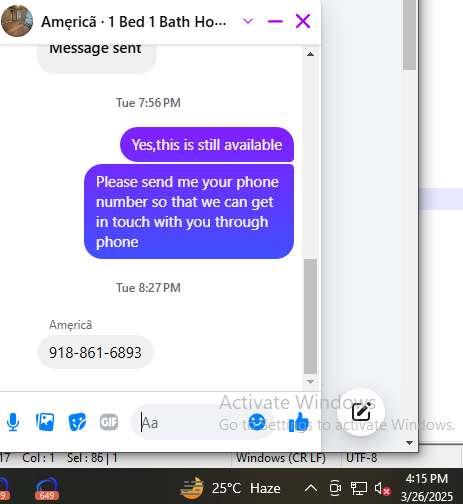The height and width of the screenshot is (504, 463).
Task: Click the chat scrollbar thumb
Action: 310,316
